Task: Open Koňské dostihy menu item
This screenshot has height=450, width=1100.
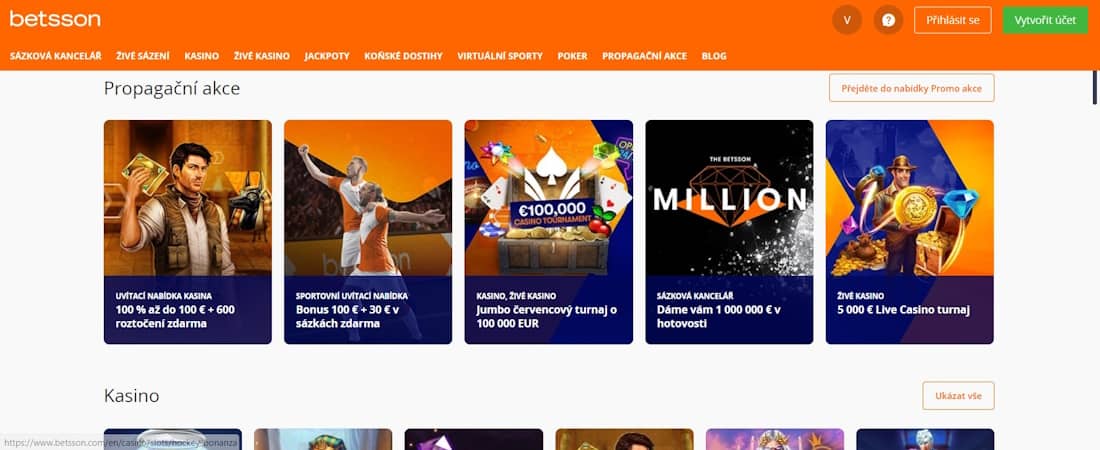Action: coord(403,56)
